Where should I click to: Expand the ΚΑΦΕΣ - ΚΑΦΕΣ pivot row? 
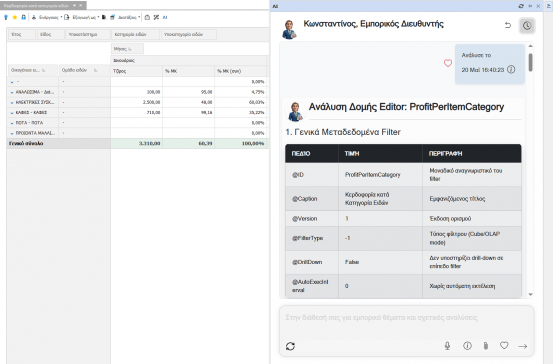pyautogui.click(x=12, y=113)
